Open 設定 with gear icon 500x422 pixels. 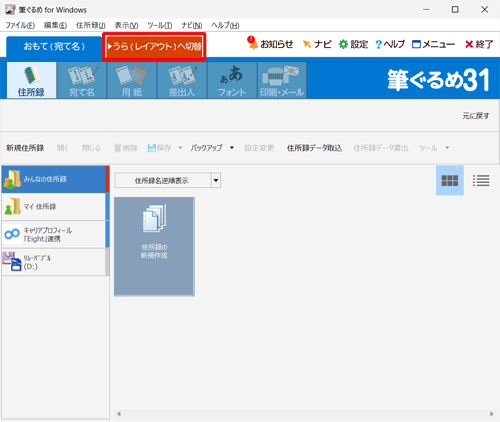tap(353, 44)
